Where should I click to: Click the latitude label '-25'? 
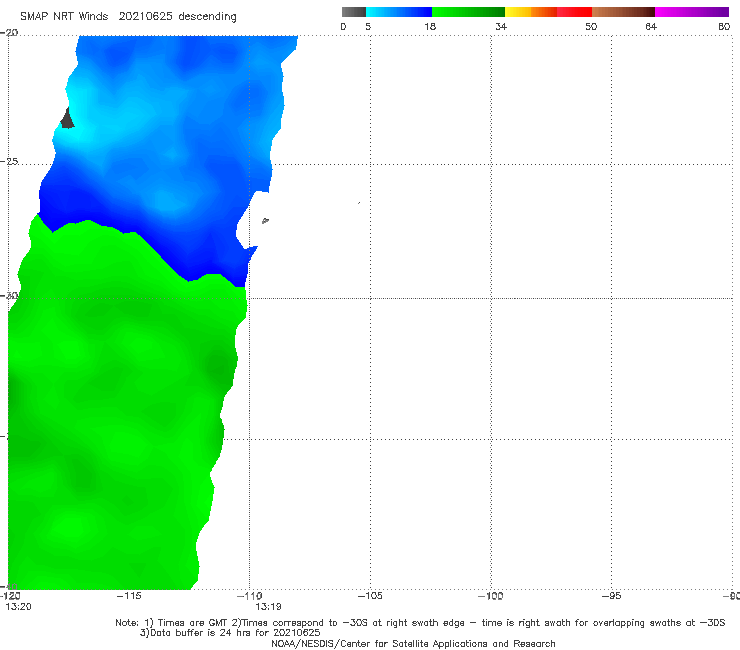click(x=9, y=161)
